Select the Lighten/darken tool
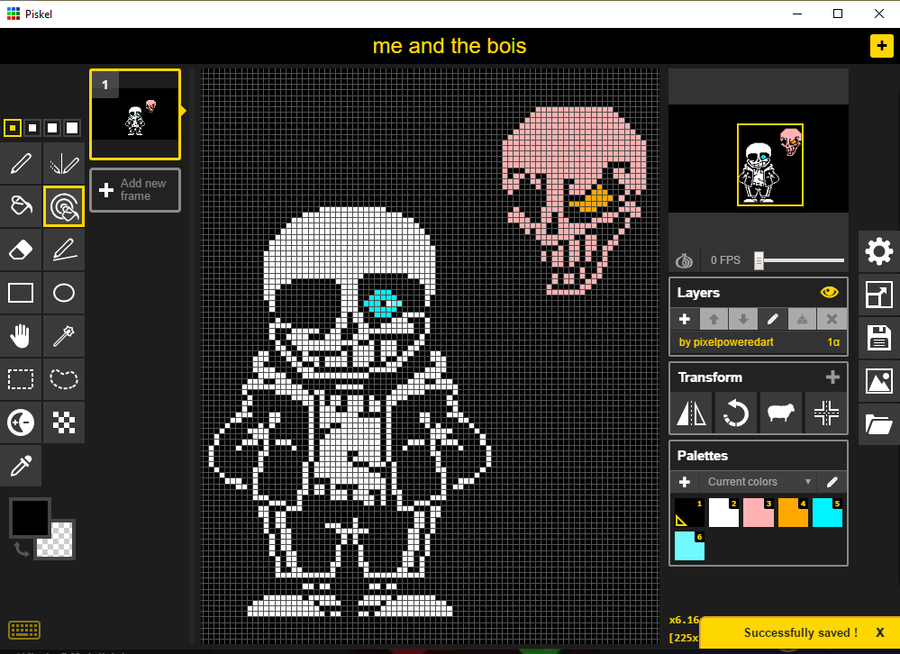 (21, 423)
